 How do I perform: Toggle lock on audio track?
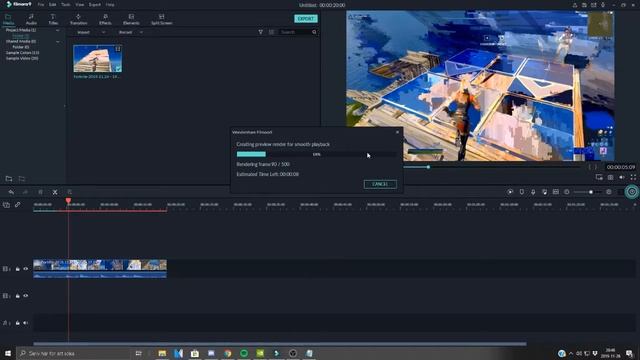(18, 323)
